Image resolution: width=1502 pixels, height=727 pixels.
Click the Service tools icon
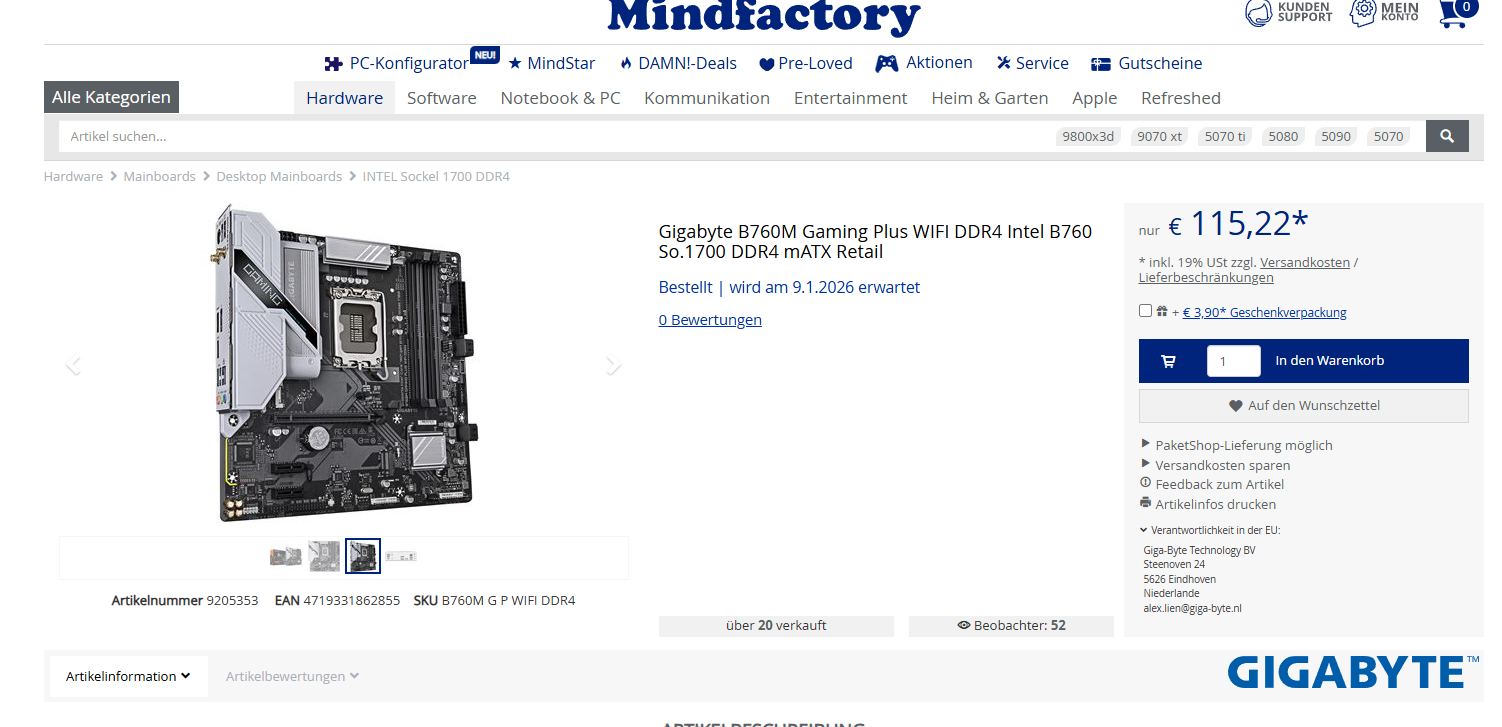1004,63
